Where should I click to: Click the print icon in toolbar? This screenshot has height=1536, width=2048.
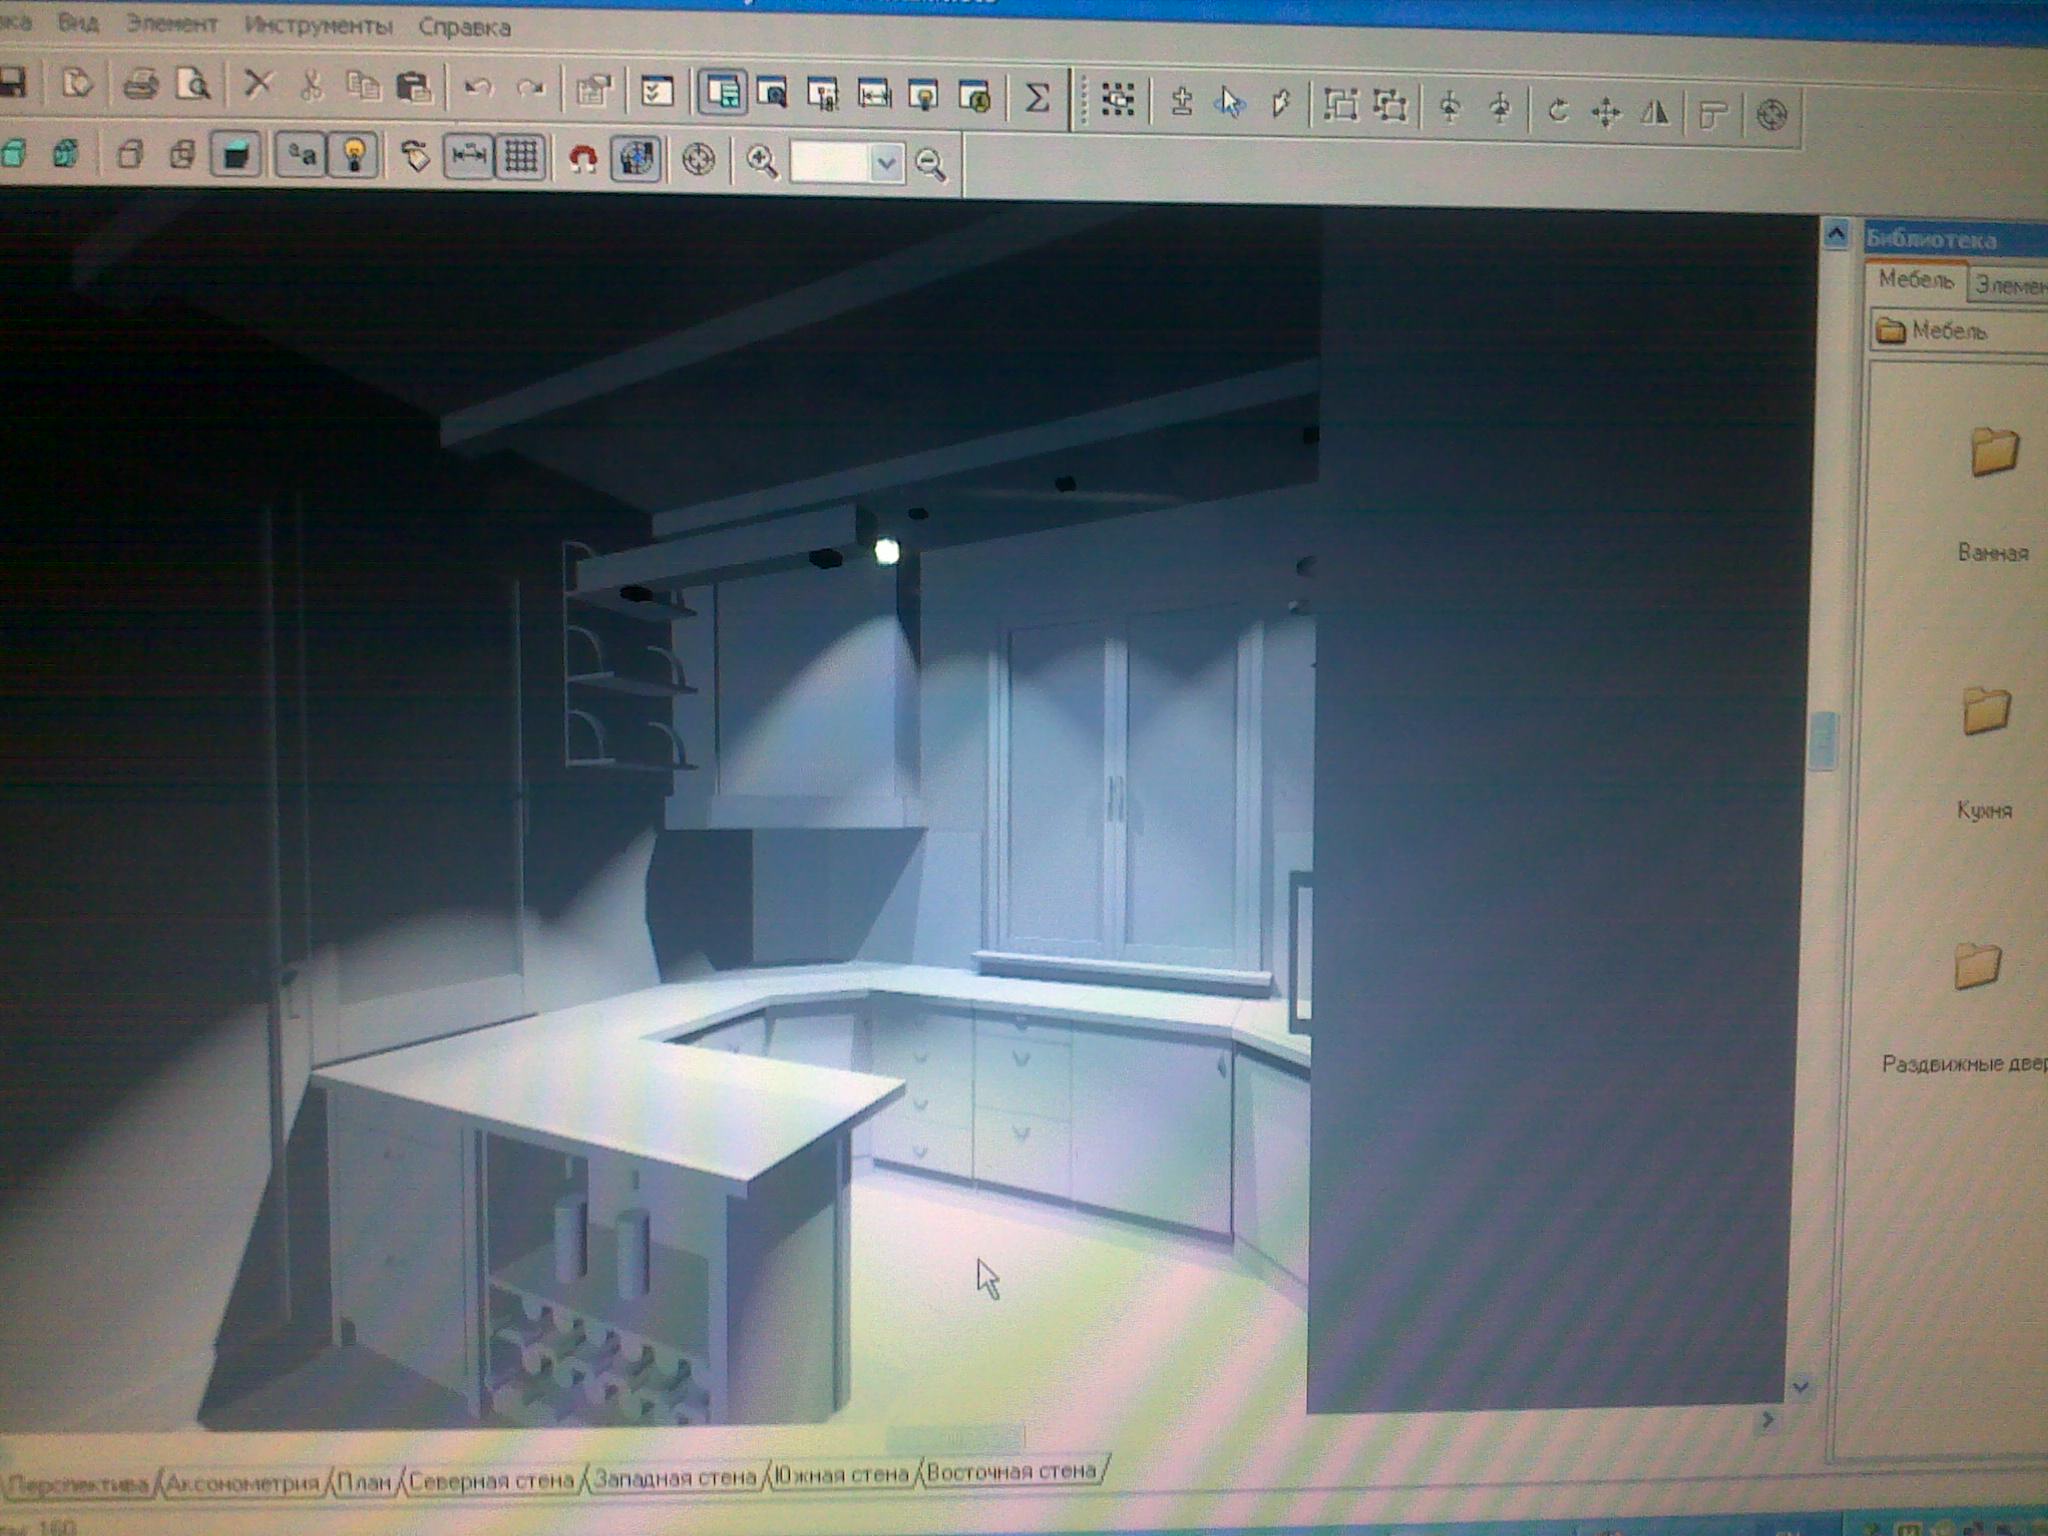(140, 84)
